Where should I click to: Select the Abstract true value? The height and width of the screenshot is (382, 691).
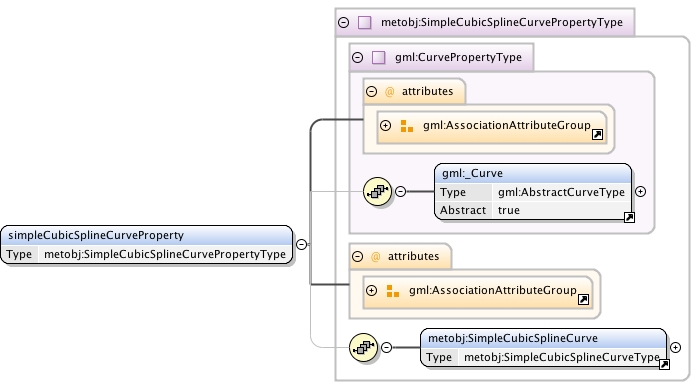coord(509,210)
